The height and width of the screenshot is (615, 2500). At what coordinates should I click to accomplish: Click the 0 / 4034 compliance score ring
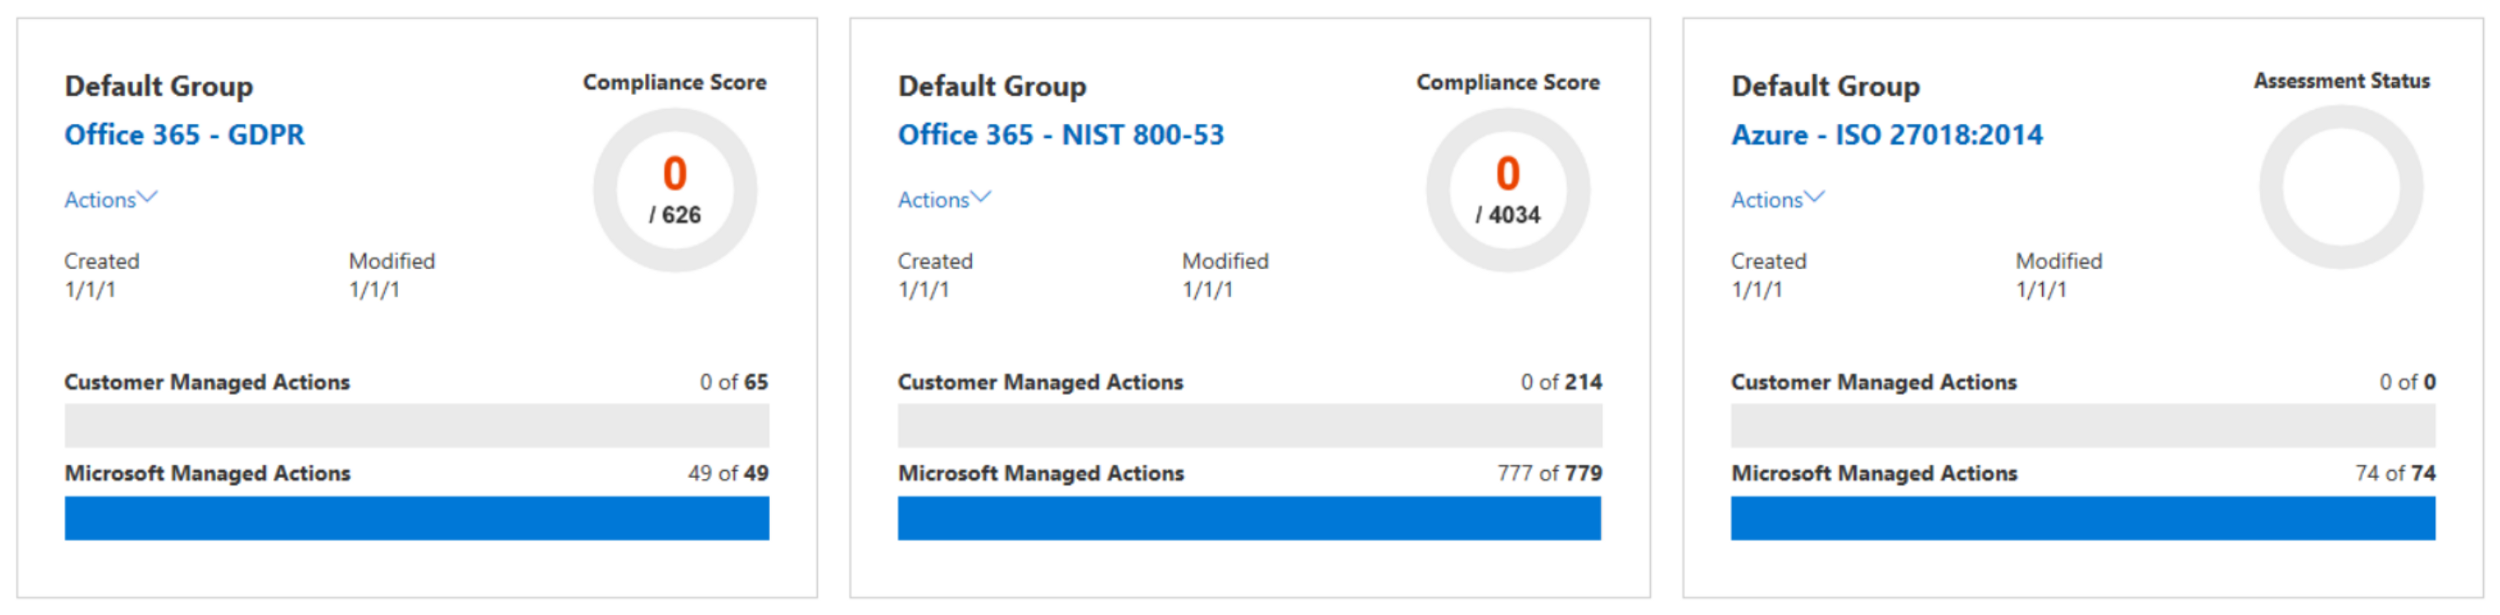1508,190
